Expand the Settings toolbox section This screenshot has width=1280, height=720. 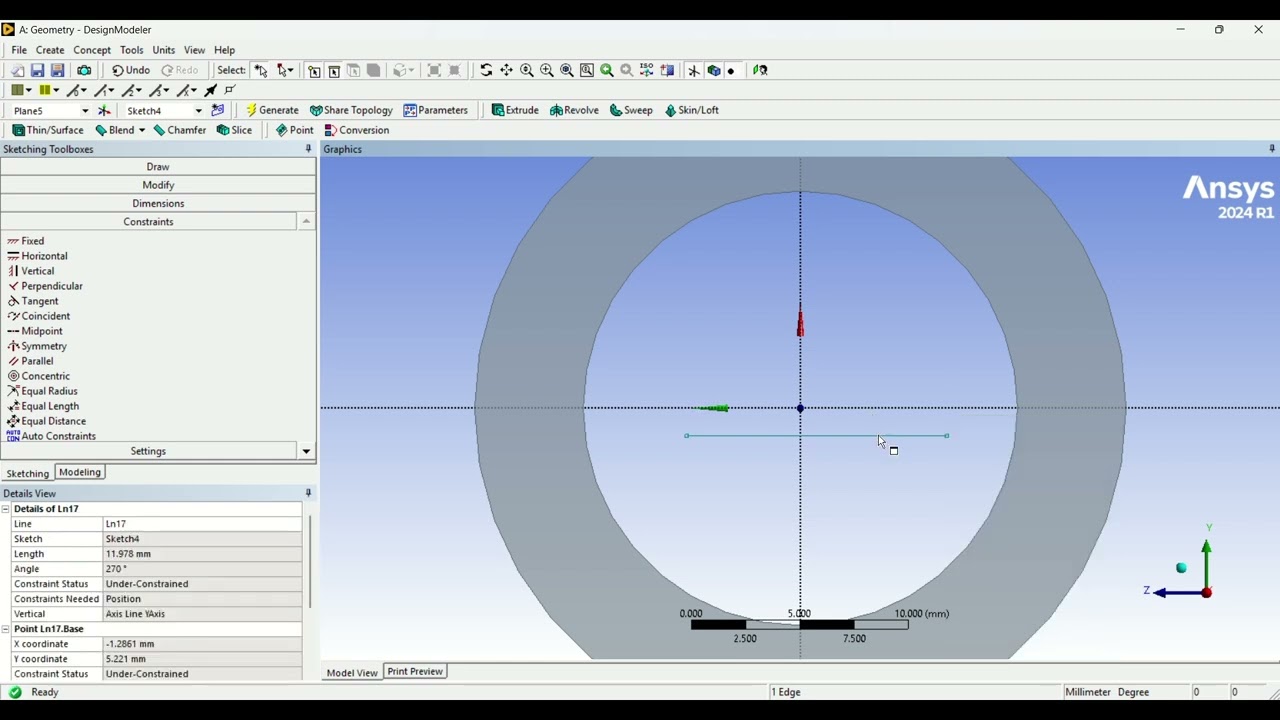coord(148,451)
